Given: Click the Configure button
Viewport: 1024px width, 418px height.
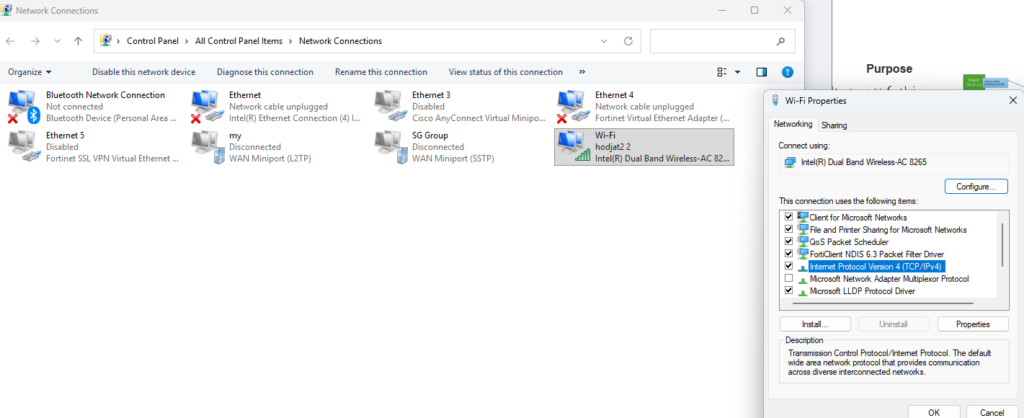Looking at the screenshot, I should click(976, 187).
